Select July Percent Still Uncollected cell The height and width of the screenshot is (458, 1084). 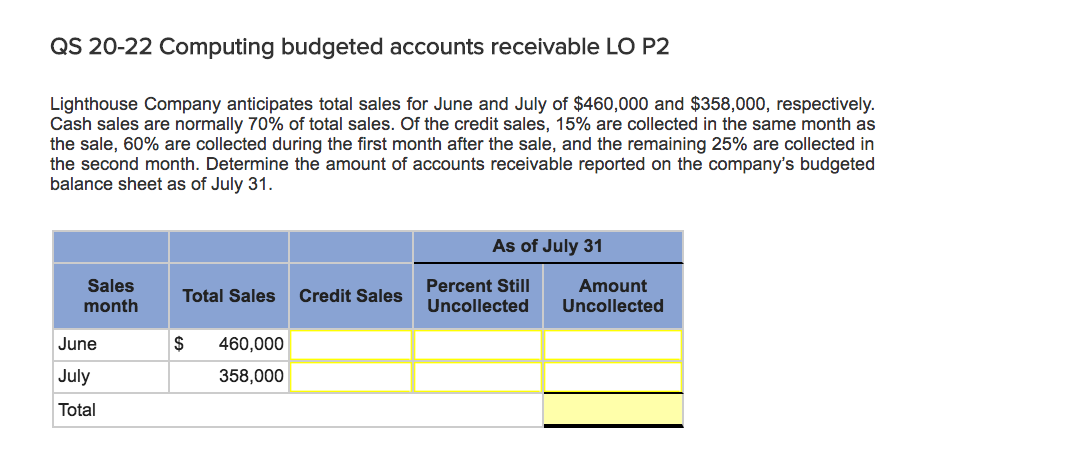(x=478, y=377)
